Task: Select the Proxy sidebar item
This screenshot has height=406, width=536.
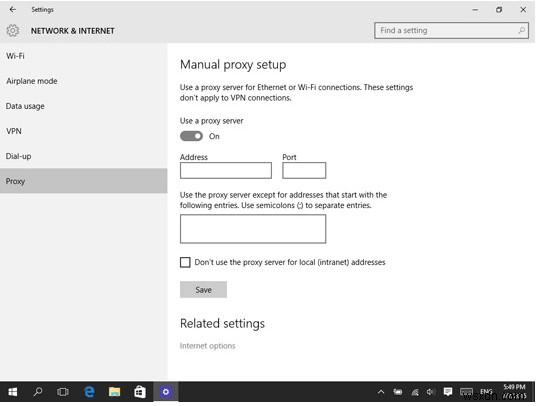Action: coord(83,181)
